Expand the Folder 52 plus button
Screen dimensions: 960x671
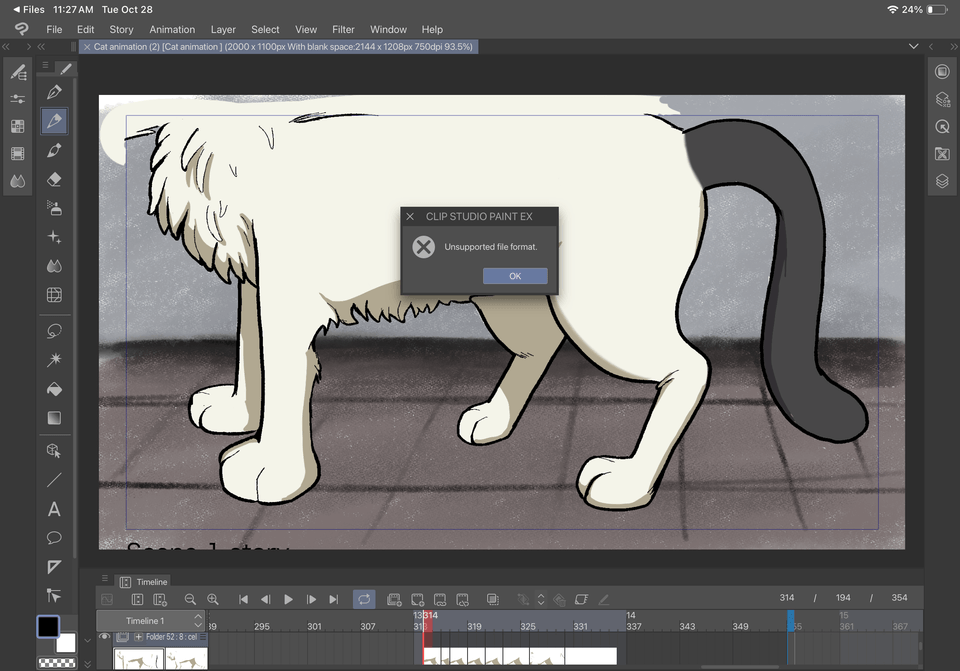tap(138, 637)
